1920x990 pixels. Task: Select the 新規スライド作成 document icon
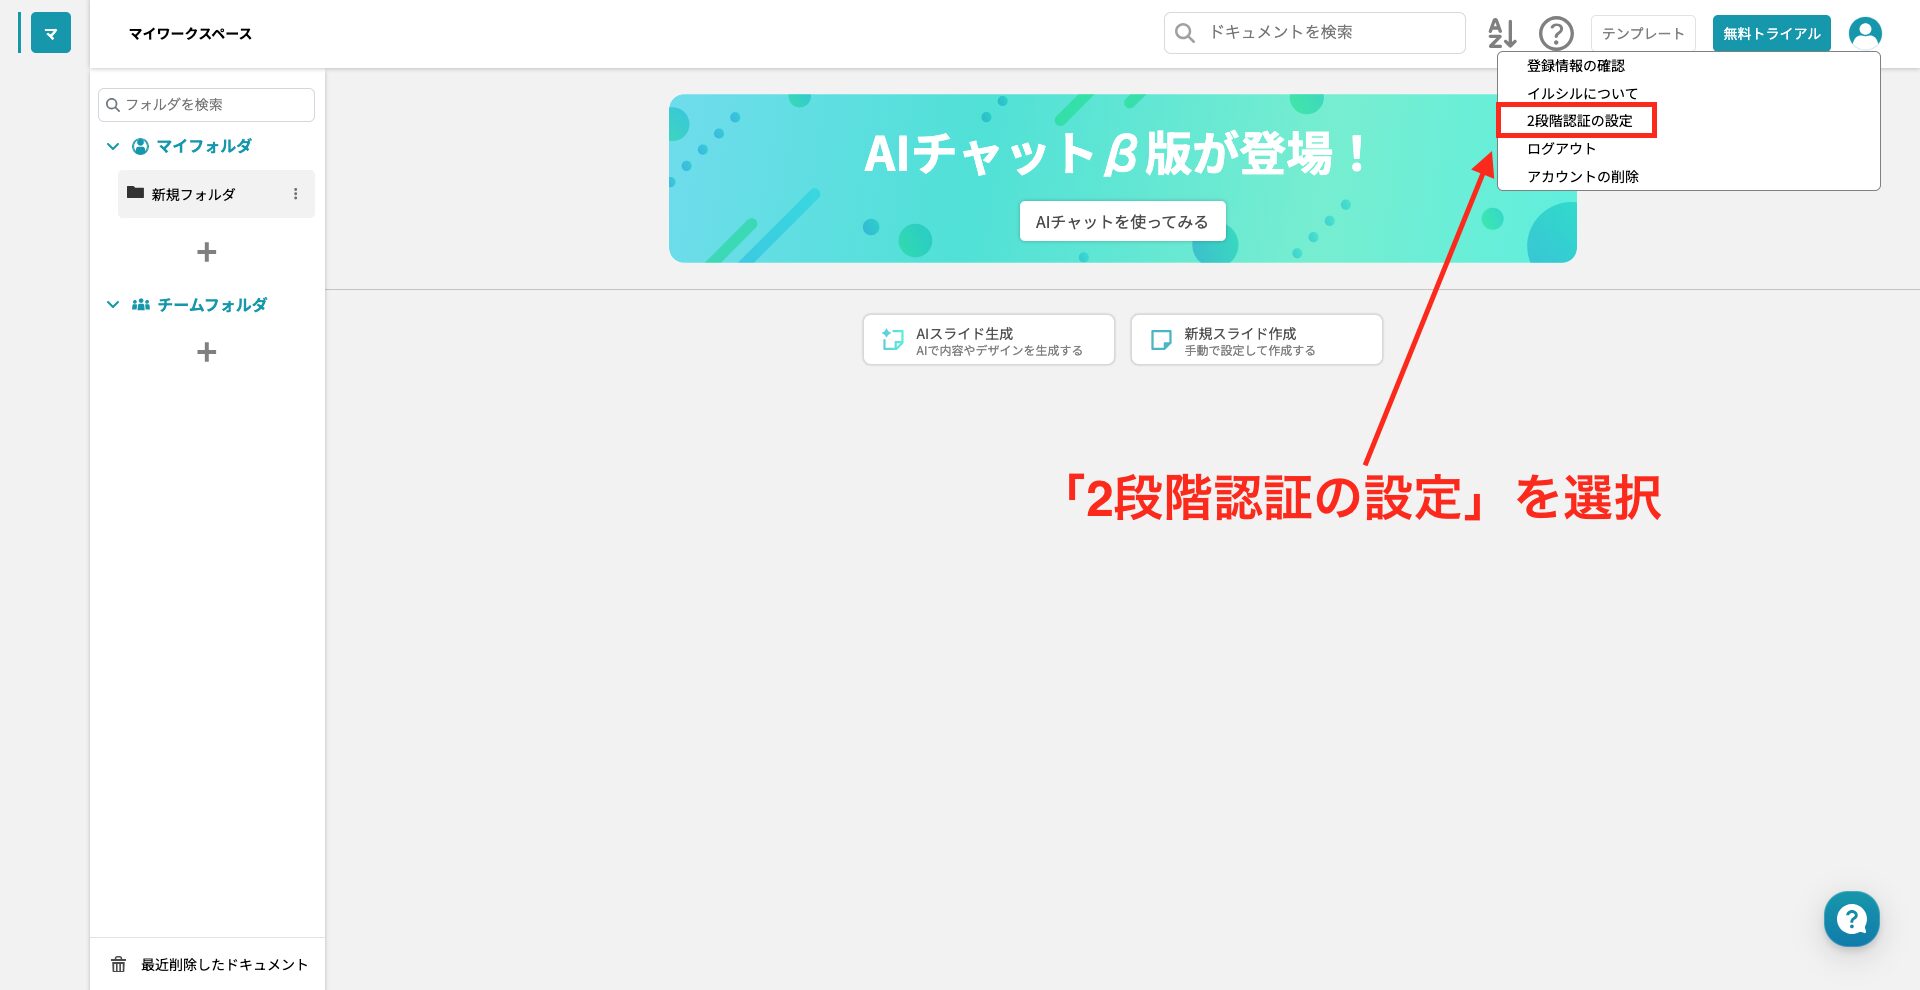click(1161, 339)
